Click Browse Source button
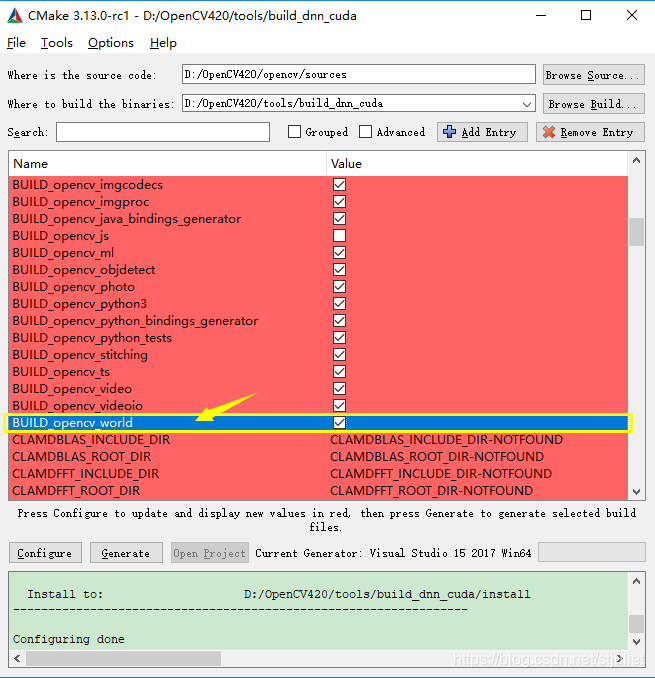Viewport: 655px width, 678px height. (x=594, y=75)
